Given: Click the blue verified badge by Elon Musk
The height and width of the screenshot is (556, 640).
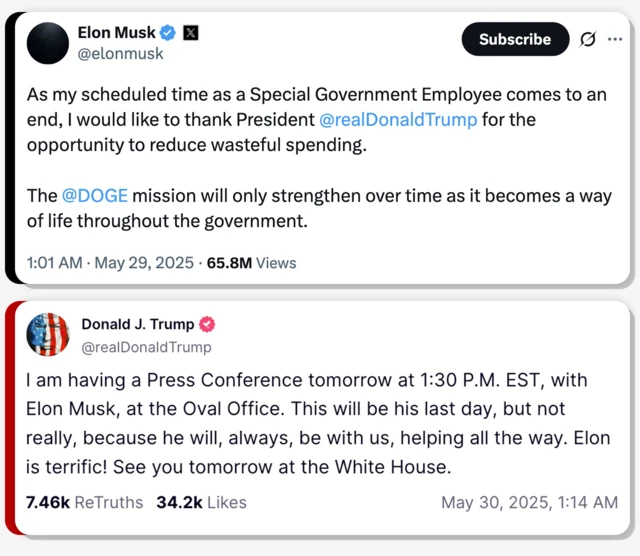Looking at the screenshot, I should (x=167, y=32).
